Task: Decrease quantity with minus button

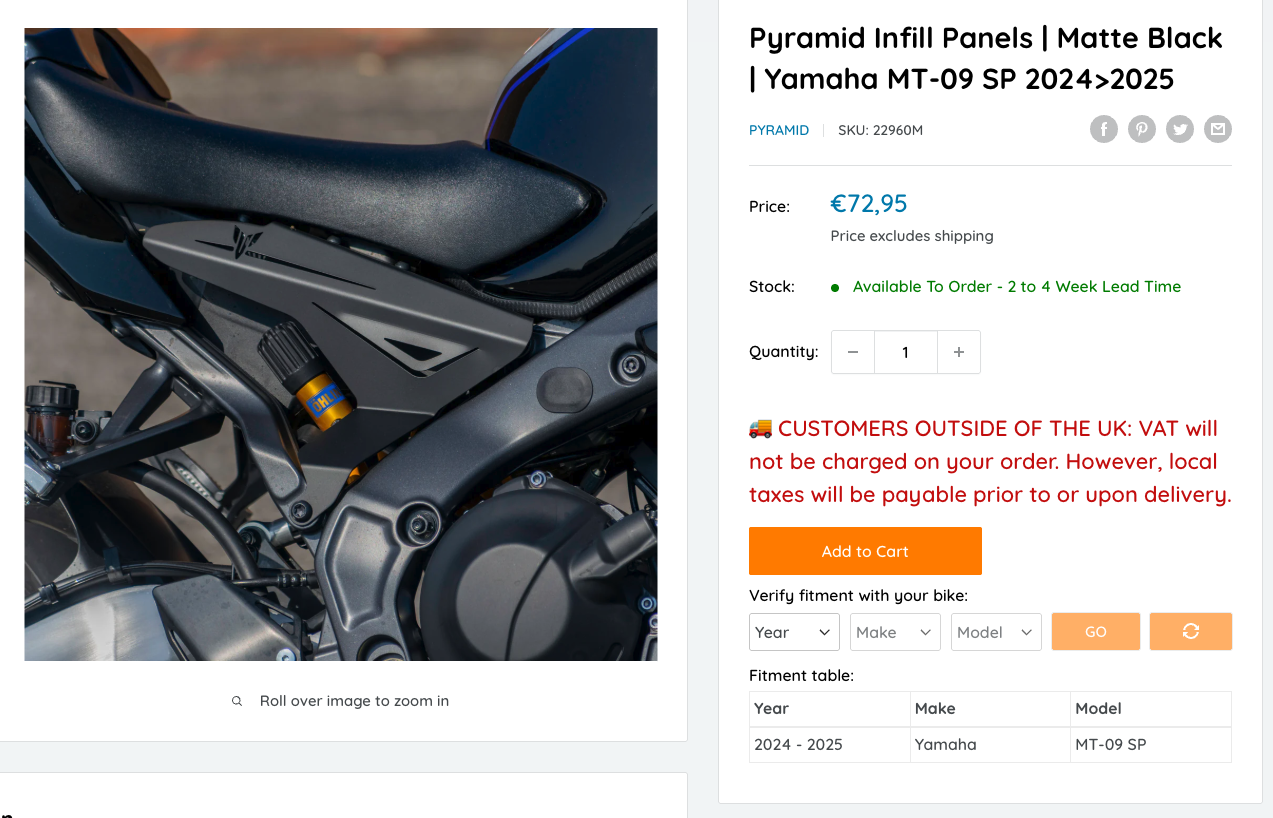Action: (853, 352)
